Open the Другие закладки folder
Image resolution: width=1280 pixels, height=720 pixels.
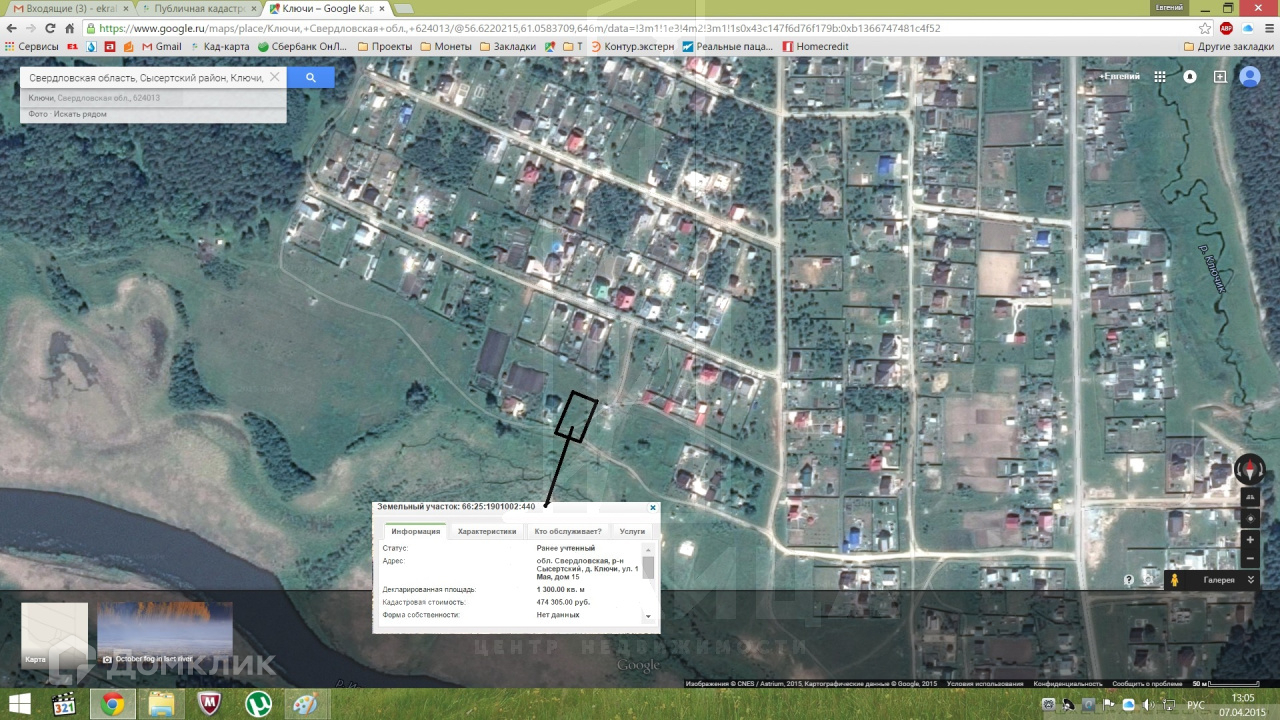(x=1228, y=46)
